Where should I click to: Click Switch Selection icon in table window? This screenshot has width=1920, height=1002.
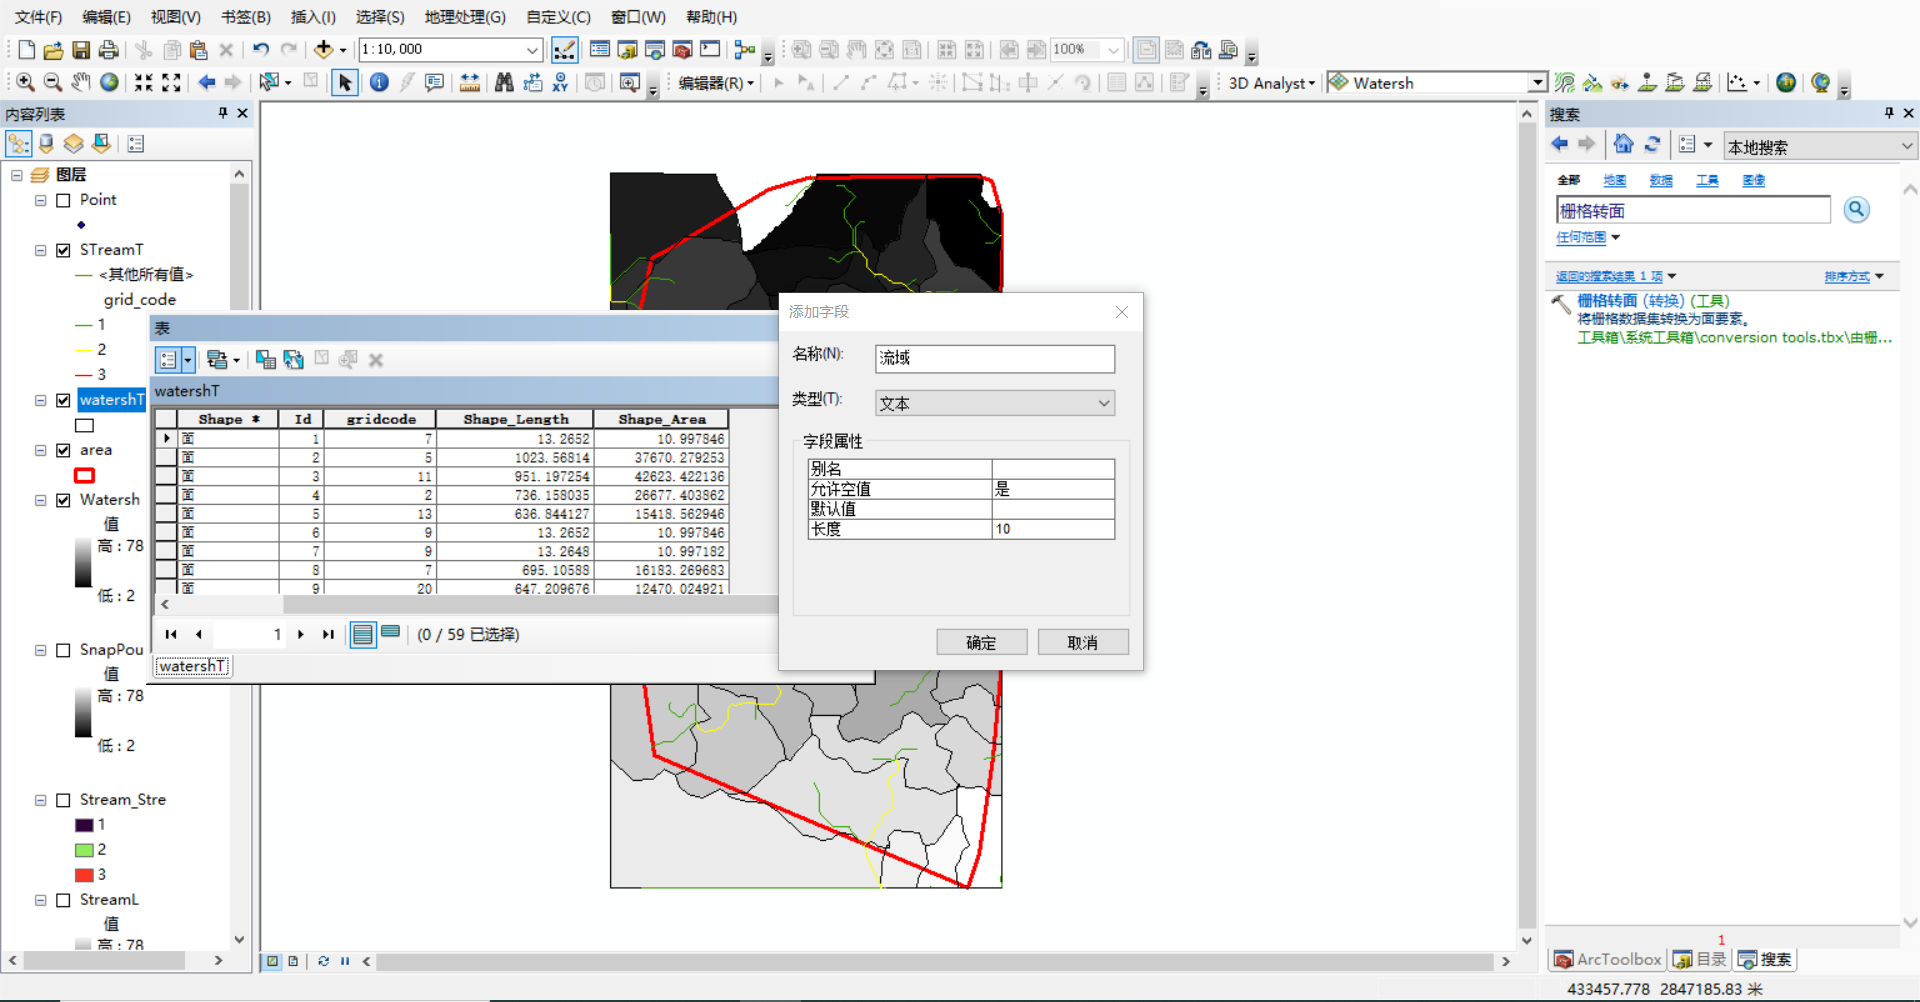[x=293, y=359]
